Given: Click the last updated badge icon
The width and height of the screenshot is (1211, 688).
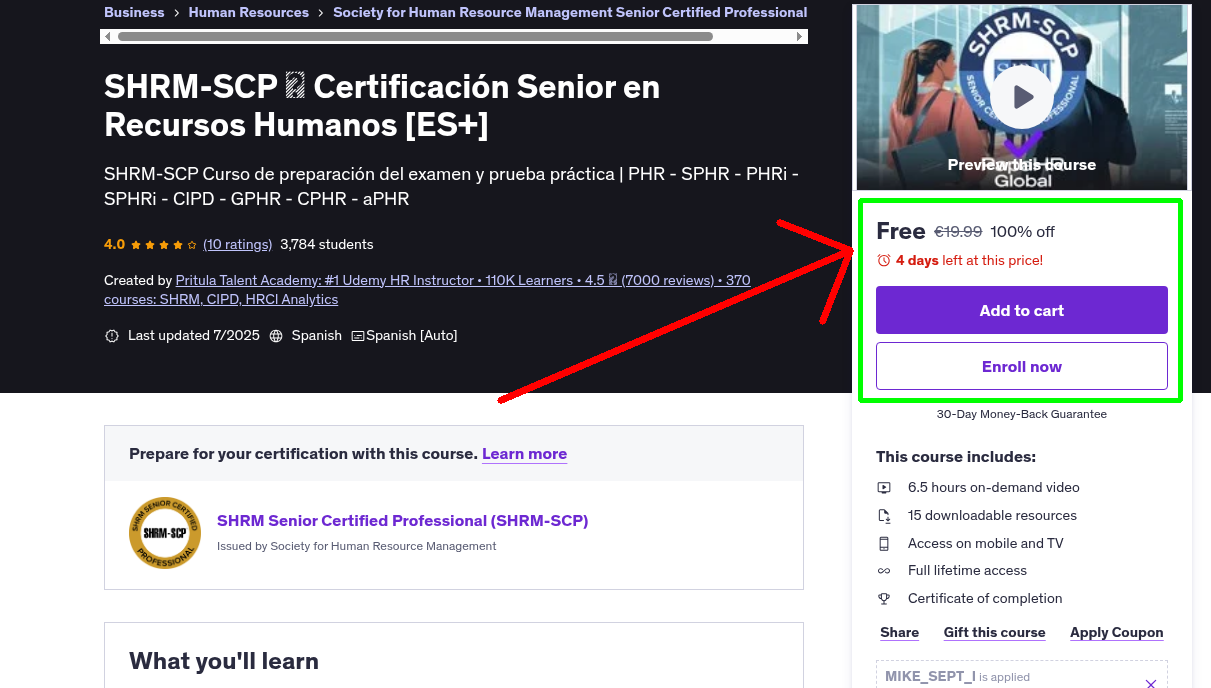Looking at the screenshot, I should pyautogui.click(x=112, y=336).
